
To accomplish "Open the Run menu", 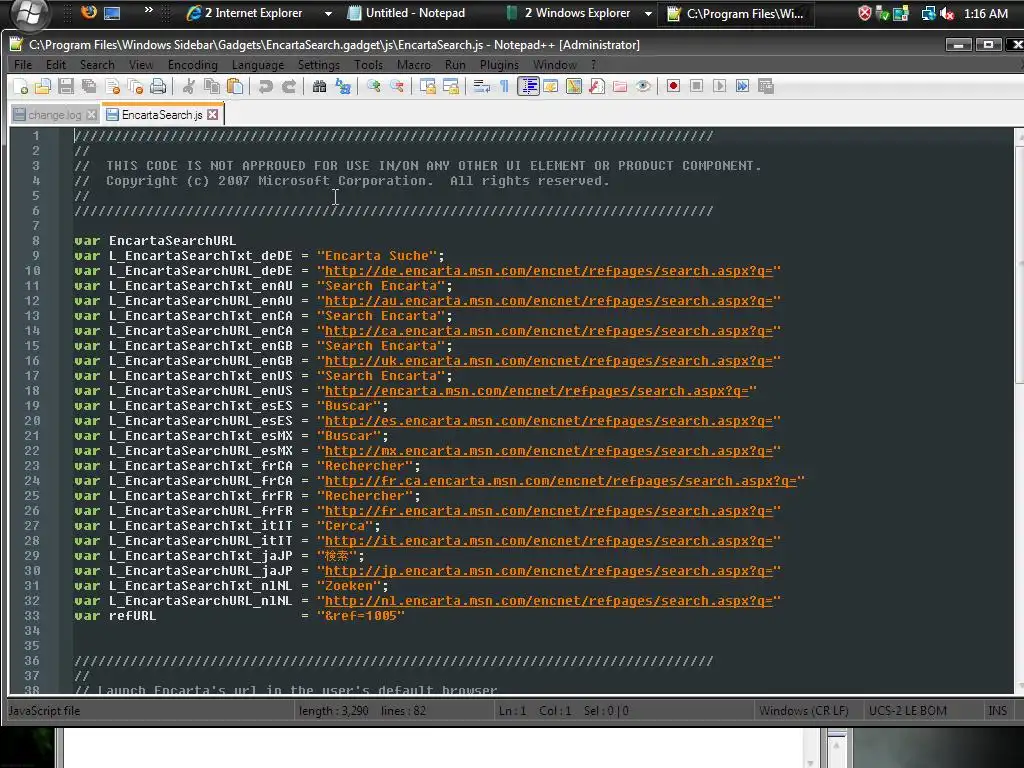I will pyautogui.click(x=455, y=65).
